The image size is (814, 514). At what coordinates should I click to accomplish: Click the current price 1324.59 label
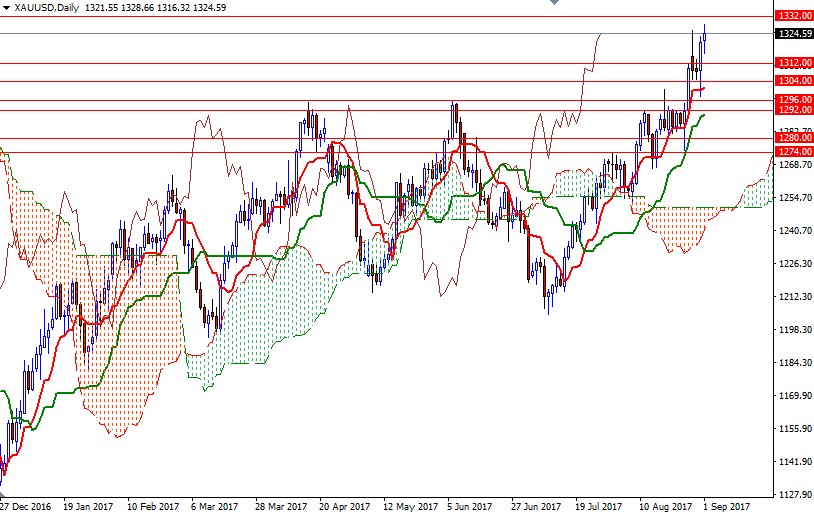(x=793, y=33)
